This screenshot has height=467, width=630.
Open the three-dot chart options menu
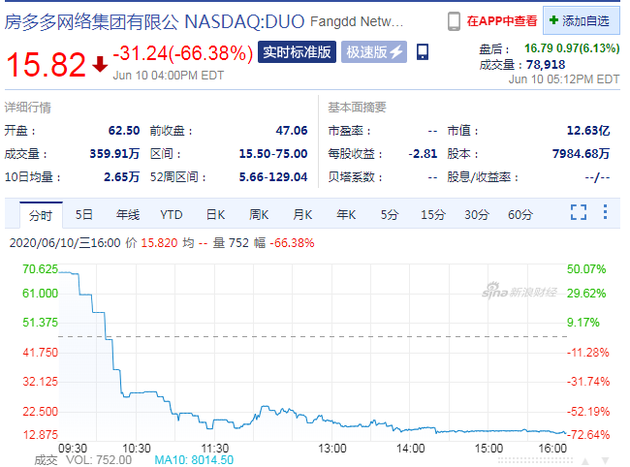(605, 212)
